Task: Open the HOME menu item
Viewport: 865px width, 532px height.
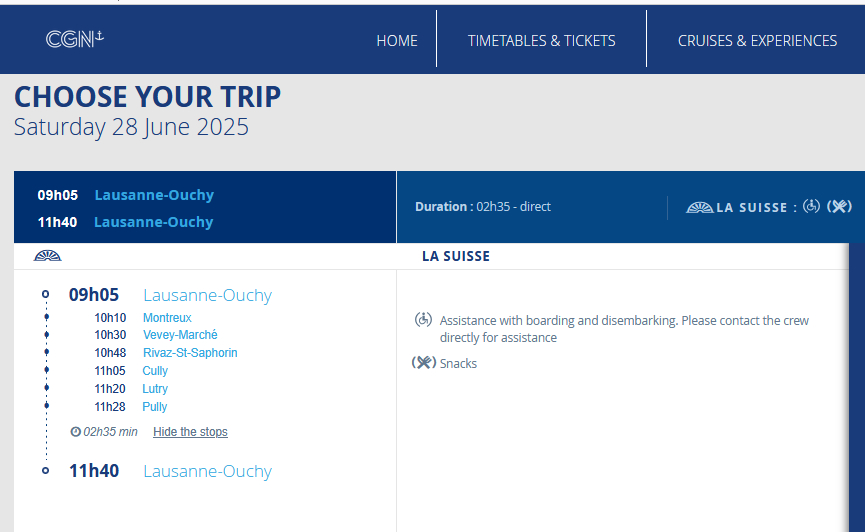Action: (397, 41)
